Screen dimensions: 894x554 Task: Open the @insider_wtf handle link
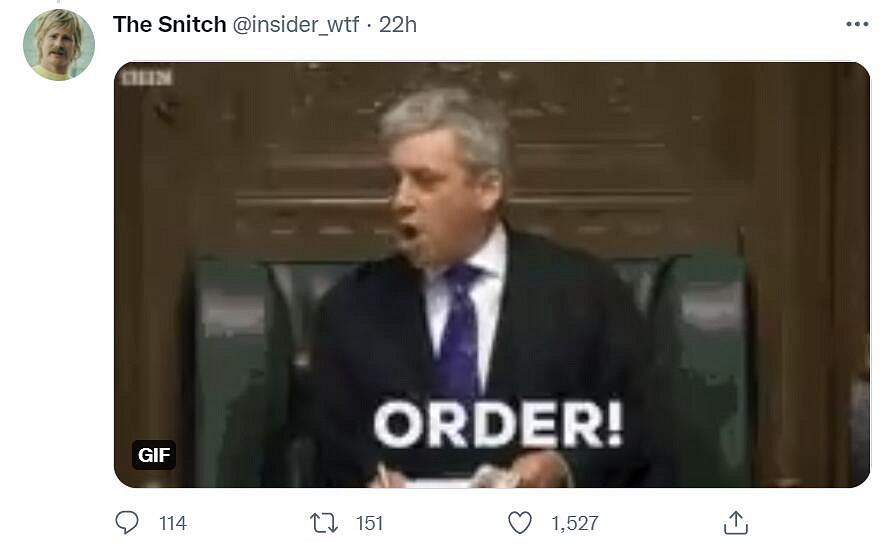pyautogui.click(x=295, y=25)
